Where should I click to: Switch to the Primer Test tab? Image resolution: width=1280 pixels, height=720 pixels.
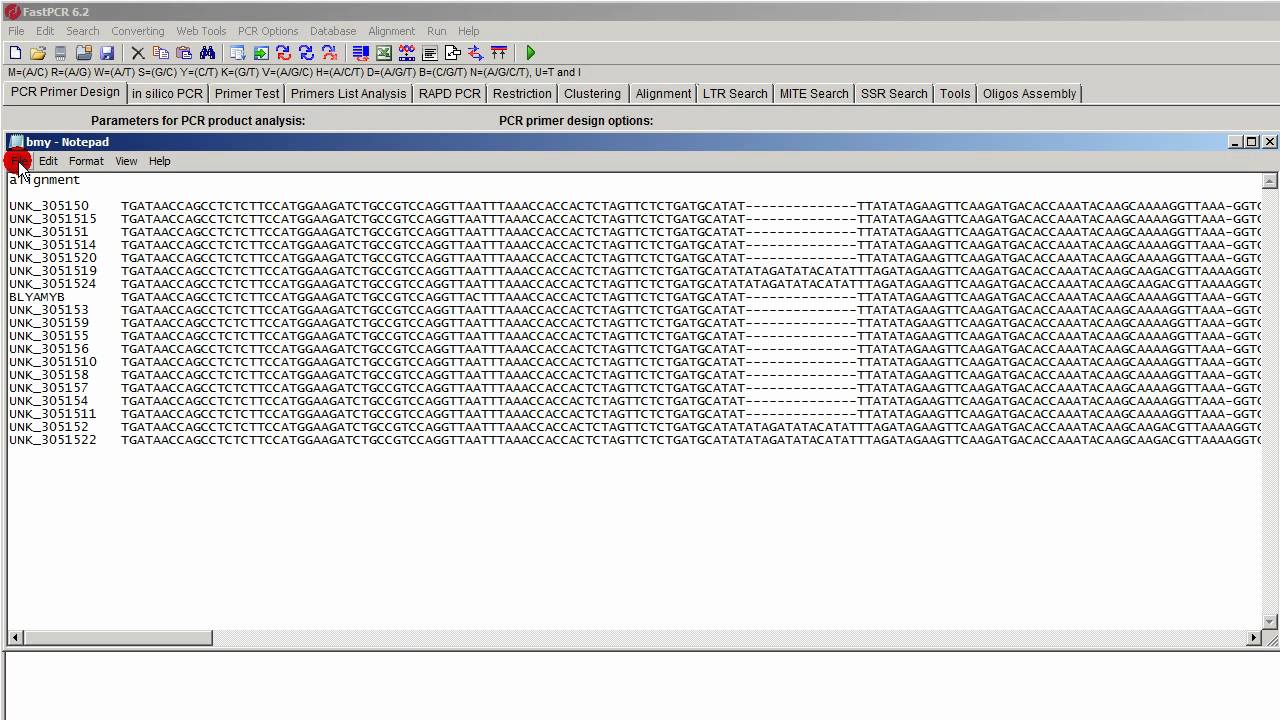click(x=247, y=93)
